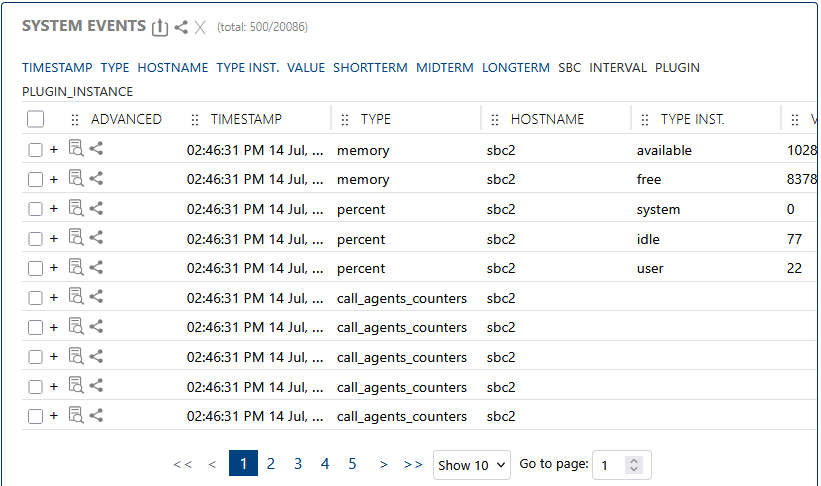Image resolution: width=821 pixels, height=486 pixels.
Task: Go to previous page with < arrow
Action: pos(212,465)
